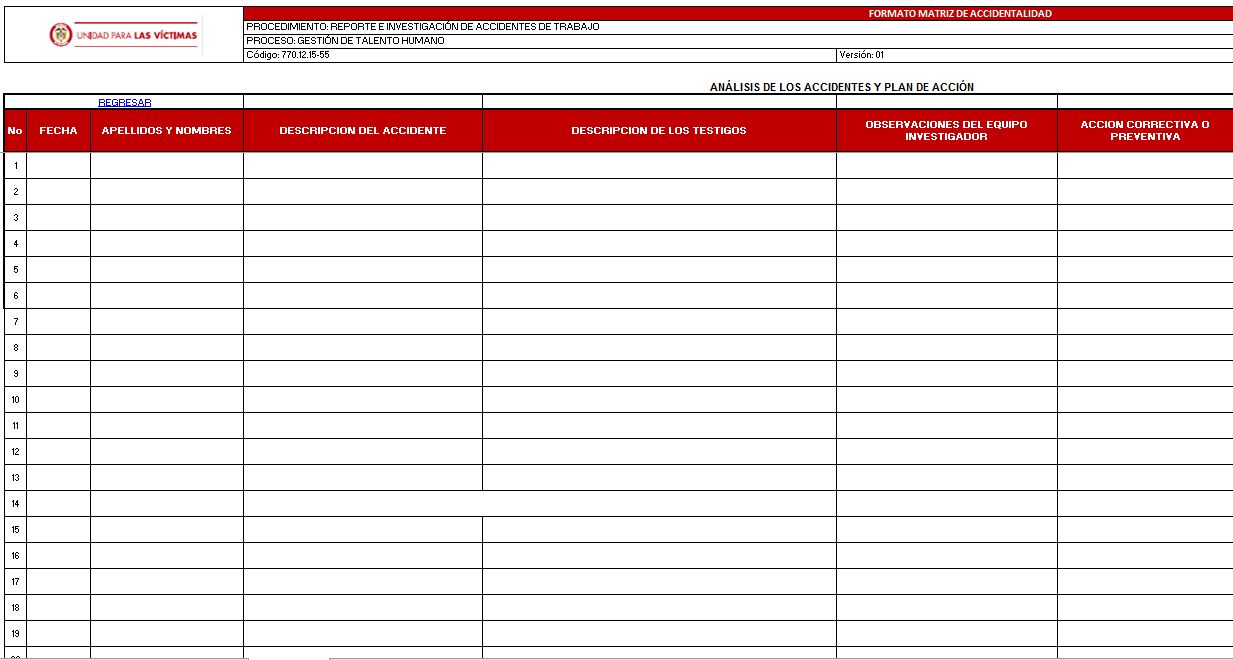
Task: Click the APELLIDOS Y NOMBRES column header
Action: [x=167, y=131]
